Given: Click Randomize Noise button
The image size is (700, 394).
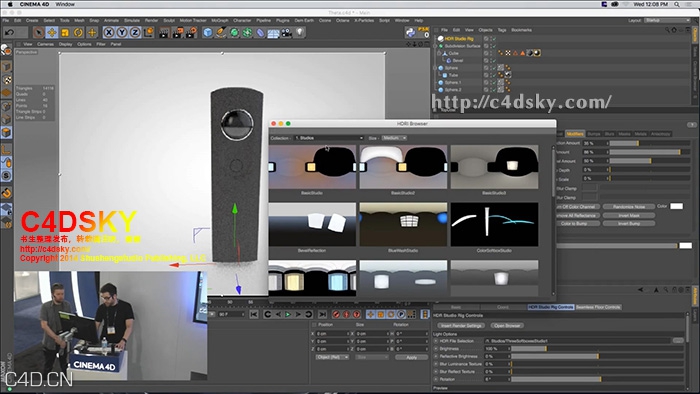Looking at the screenshot, I should tap(629, 207).
